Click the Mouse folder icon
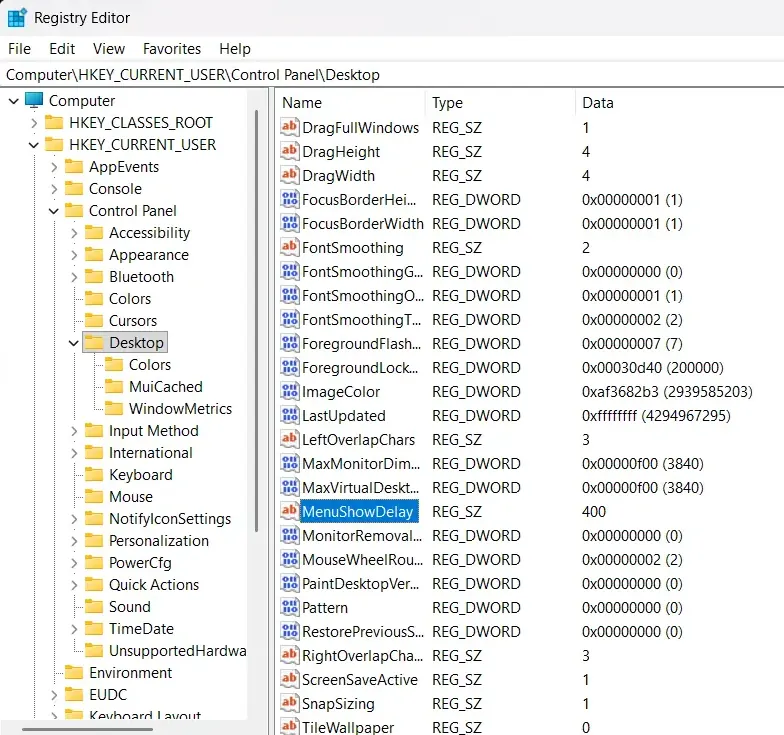 94,496
